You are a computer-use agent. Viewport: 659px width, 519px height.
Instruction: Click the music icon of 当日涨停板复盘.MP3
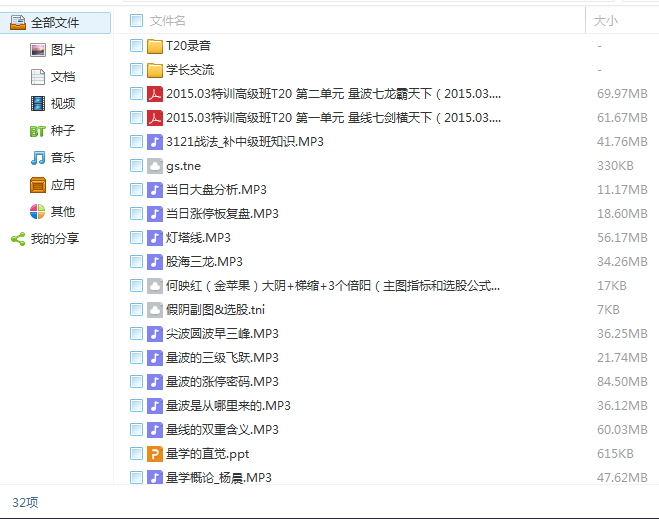coord(155,213)
